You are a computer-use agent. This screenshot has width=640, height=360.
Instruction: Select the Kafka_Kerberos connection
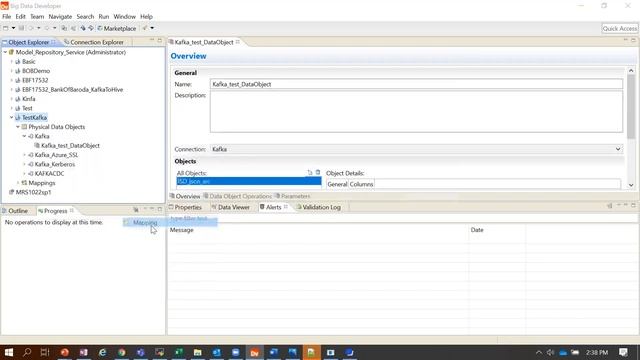55,164
